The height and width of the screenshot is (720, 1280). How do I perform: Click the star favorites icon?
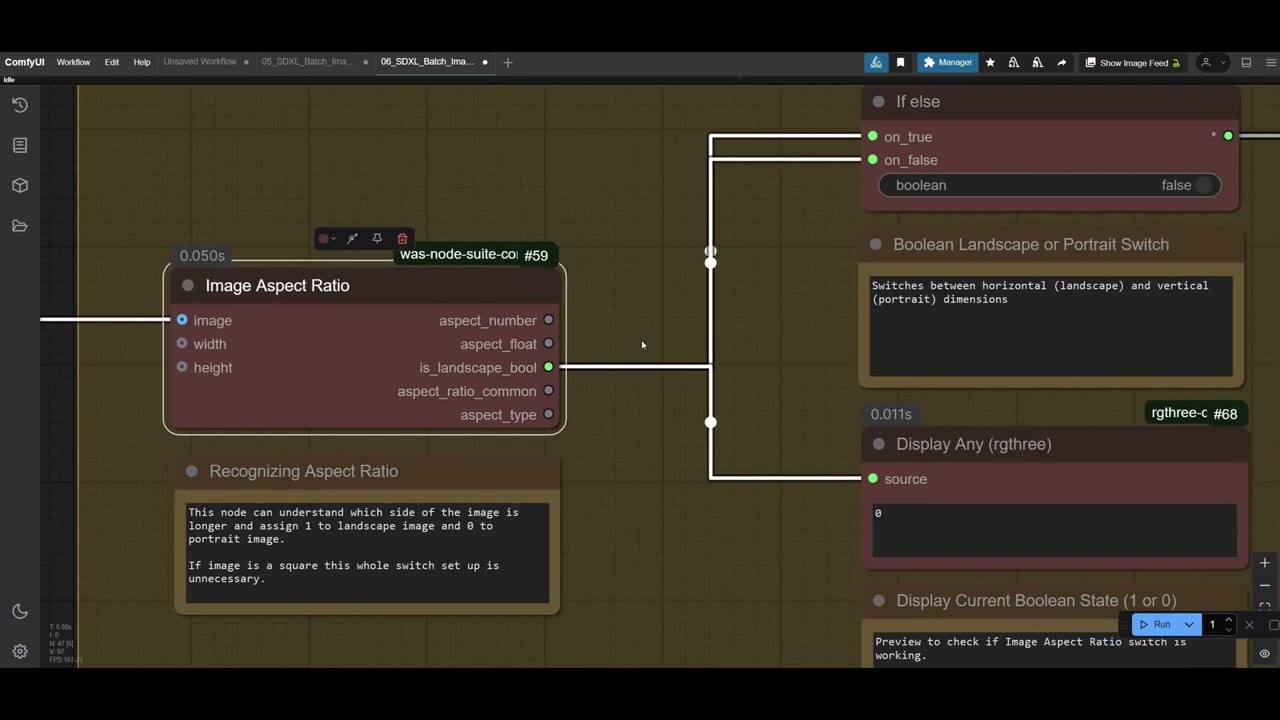(x=990, y=62)
